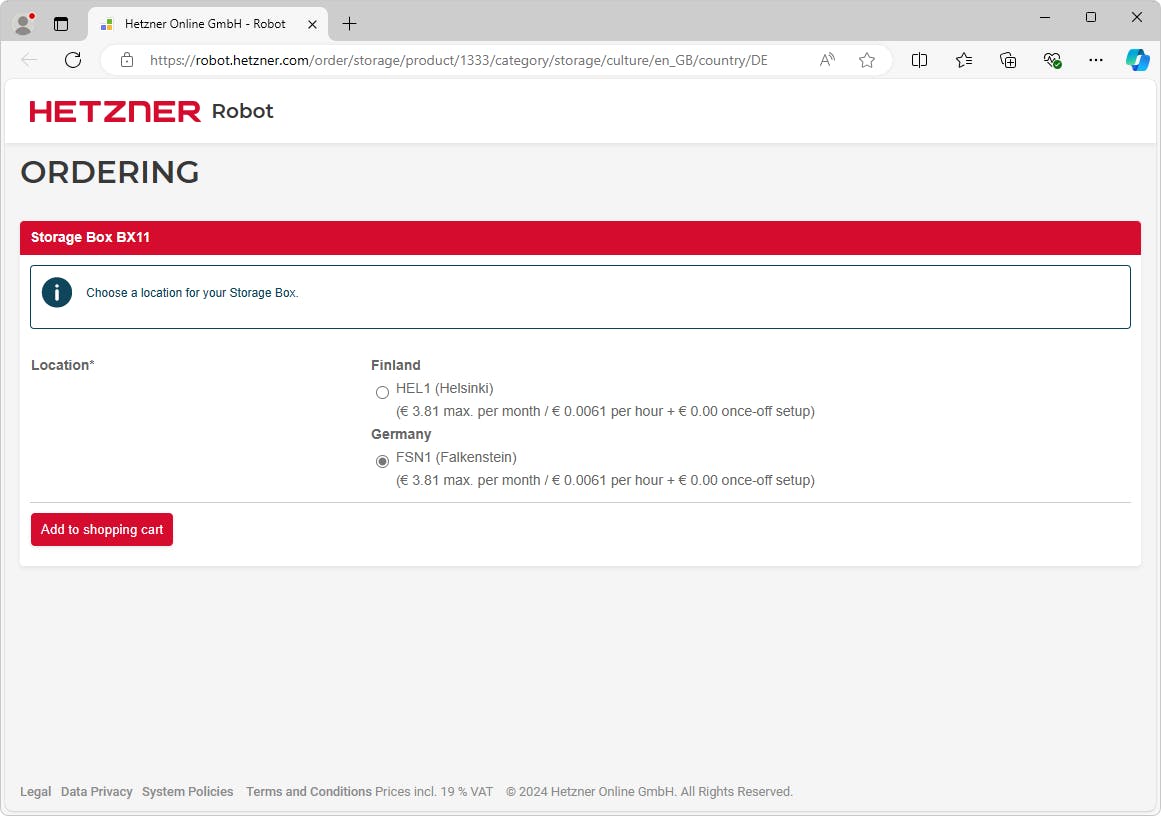Click the Hetzner logo
The image size is (1161, 816).
pos(115,111)
